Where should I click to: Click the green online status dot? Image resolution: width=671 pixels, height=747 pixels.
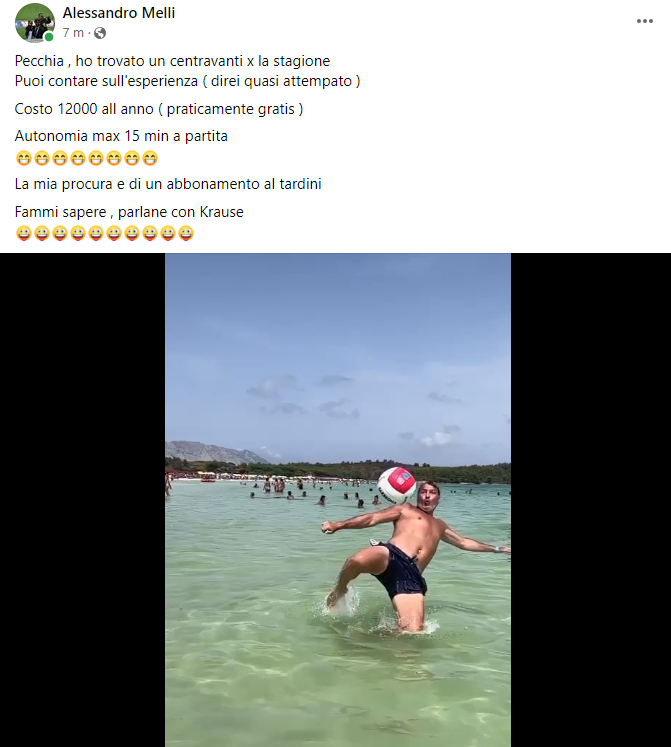pos(49,37)
